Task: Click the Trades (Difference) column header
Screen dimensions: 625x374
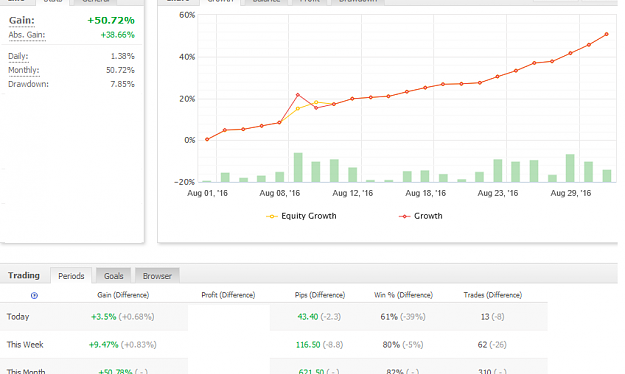Action: [x=493, y=295]
